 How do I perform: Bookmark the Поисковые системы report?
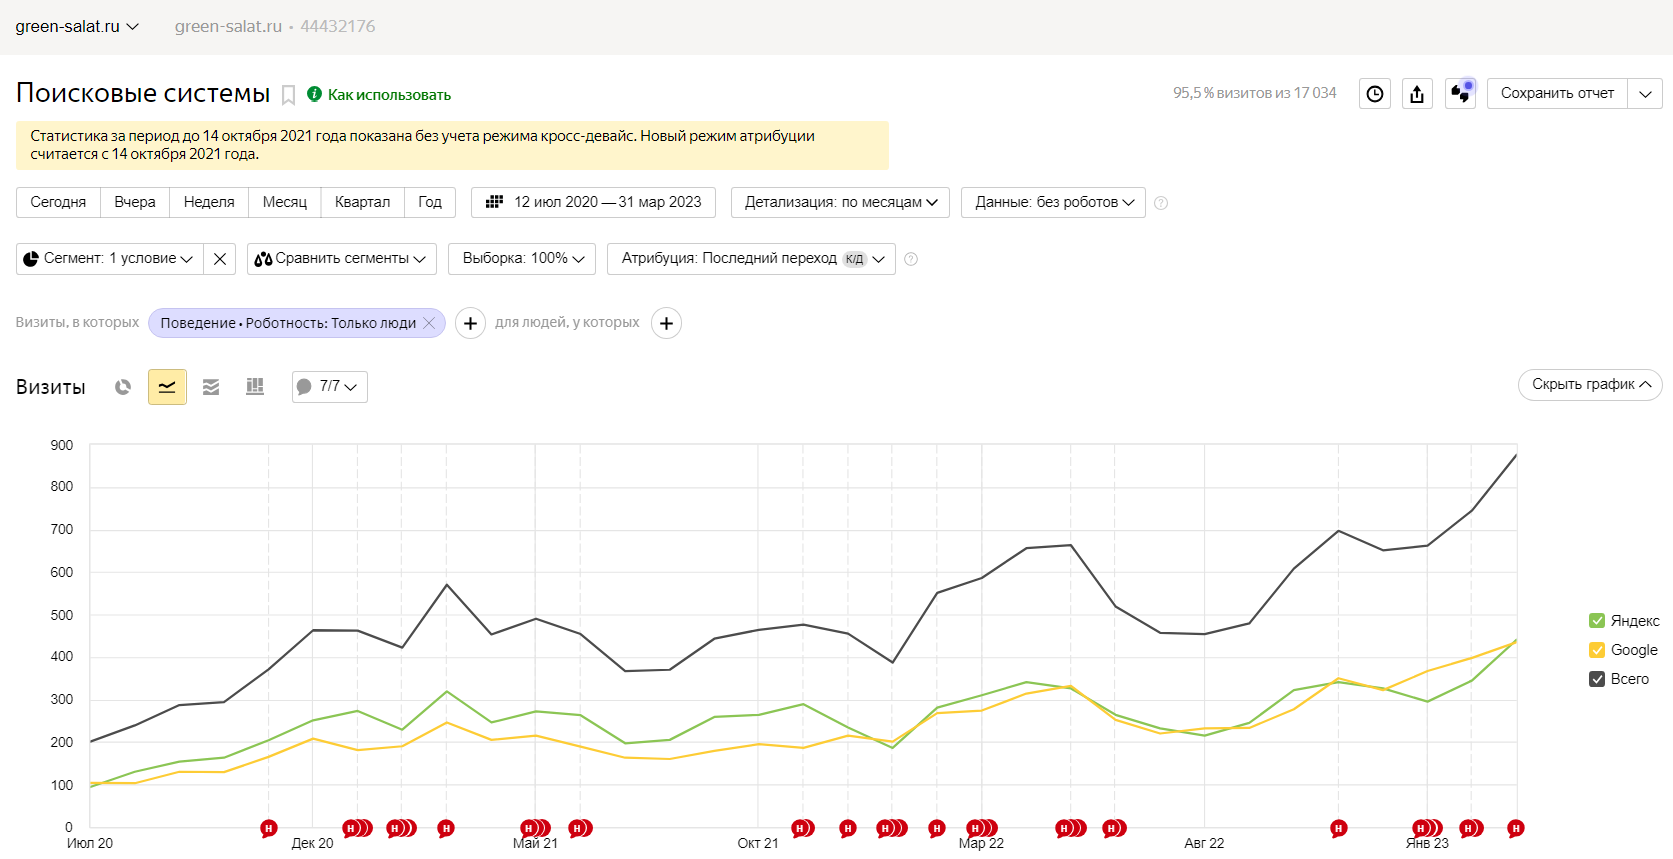tap(288, 95)
